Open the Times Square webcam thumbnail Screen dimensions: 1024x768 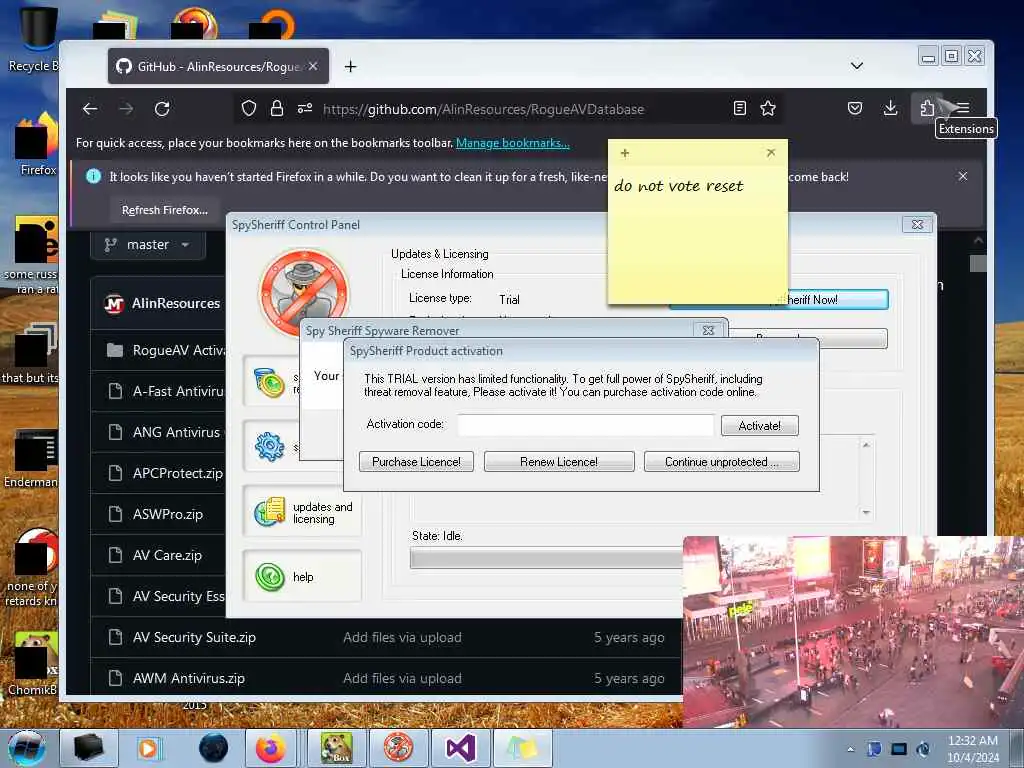click(x=853, y=632)
